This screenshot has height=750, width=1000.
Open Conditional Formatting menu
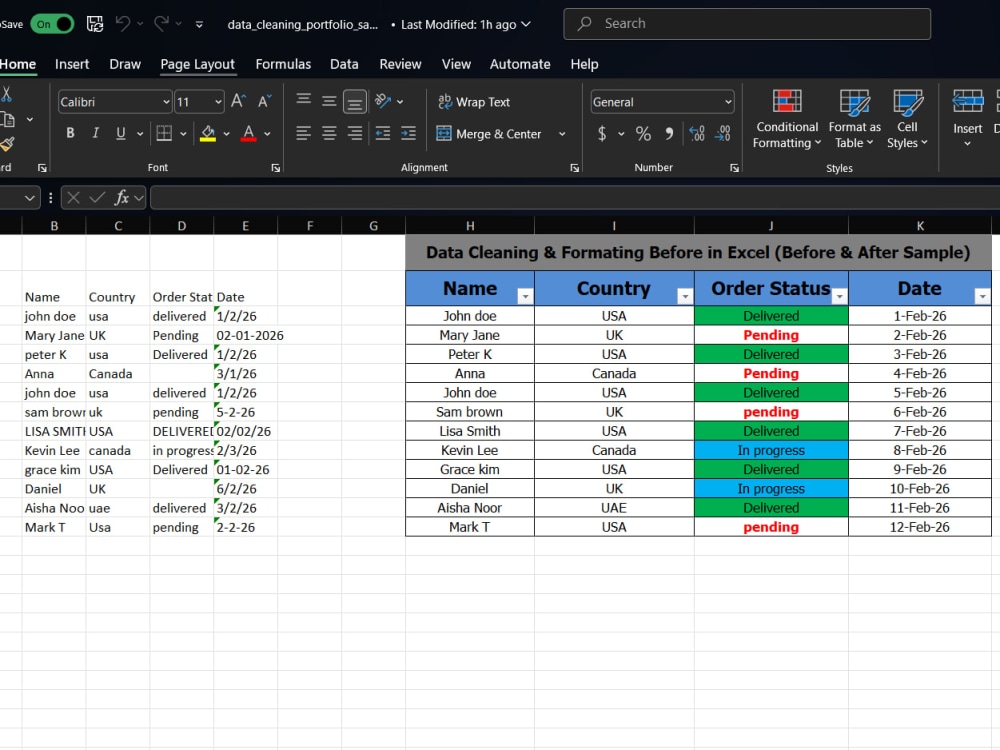click(787, 120)
